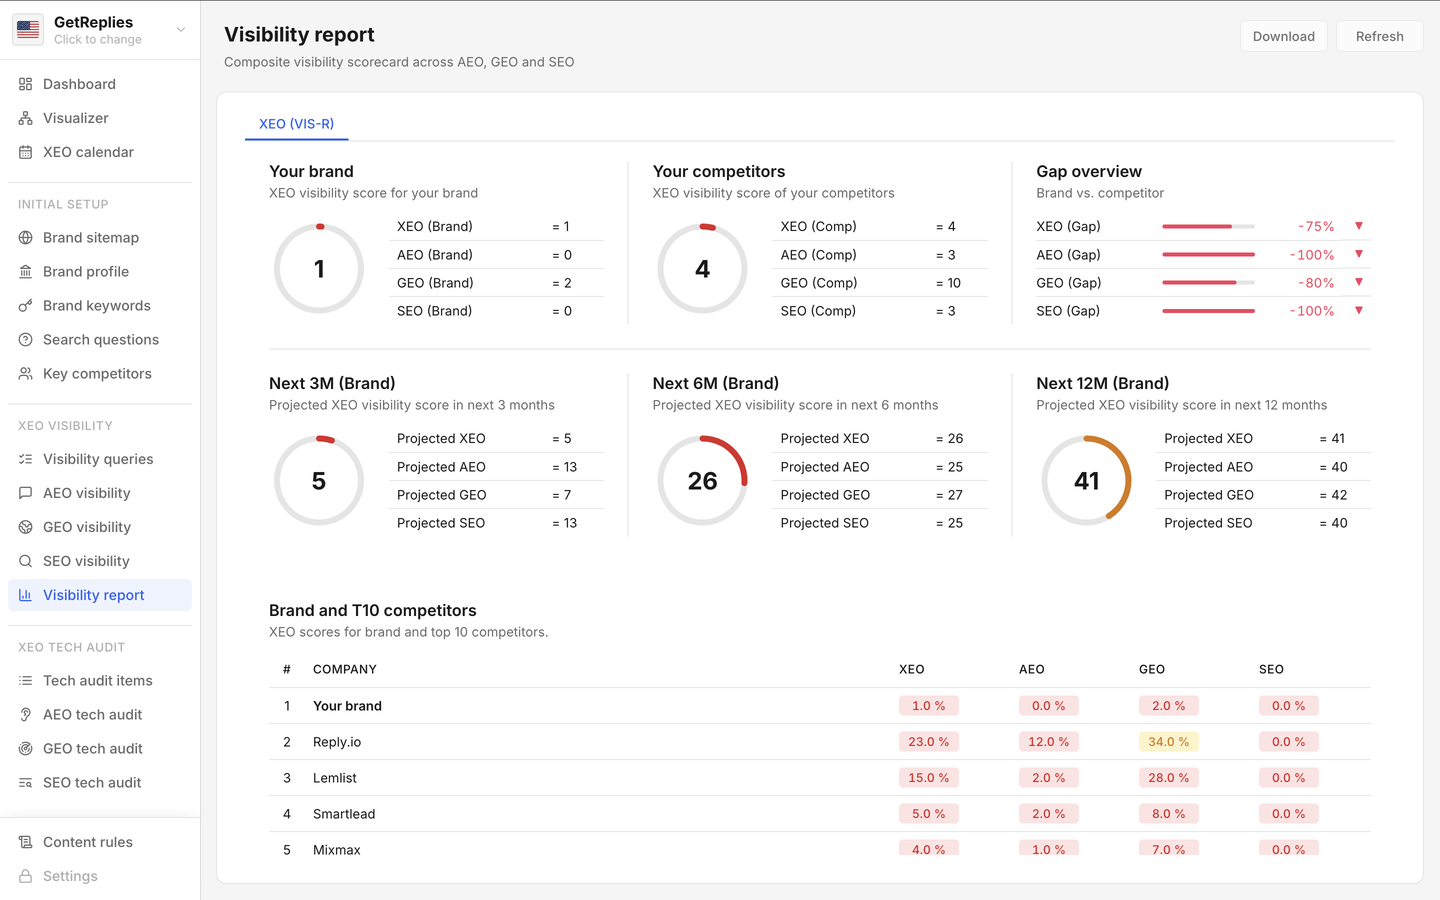The width and height of the screenshot is (1440, 900).
Task: Click the Brand profile building icon
Action: [x=26, y=272]
